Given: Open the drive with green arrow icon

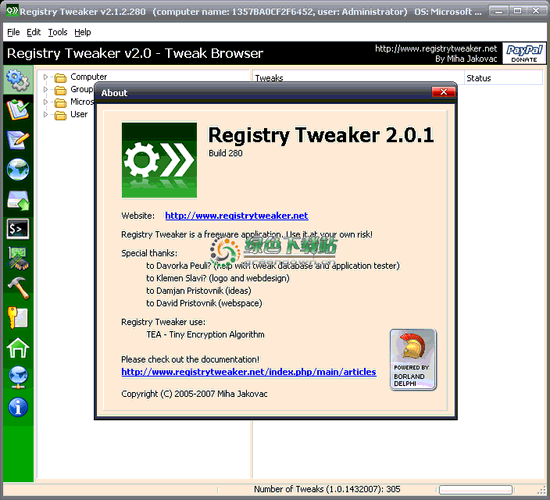Looking at the screenshot, I should coord(18,200).
